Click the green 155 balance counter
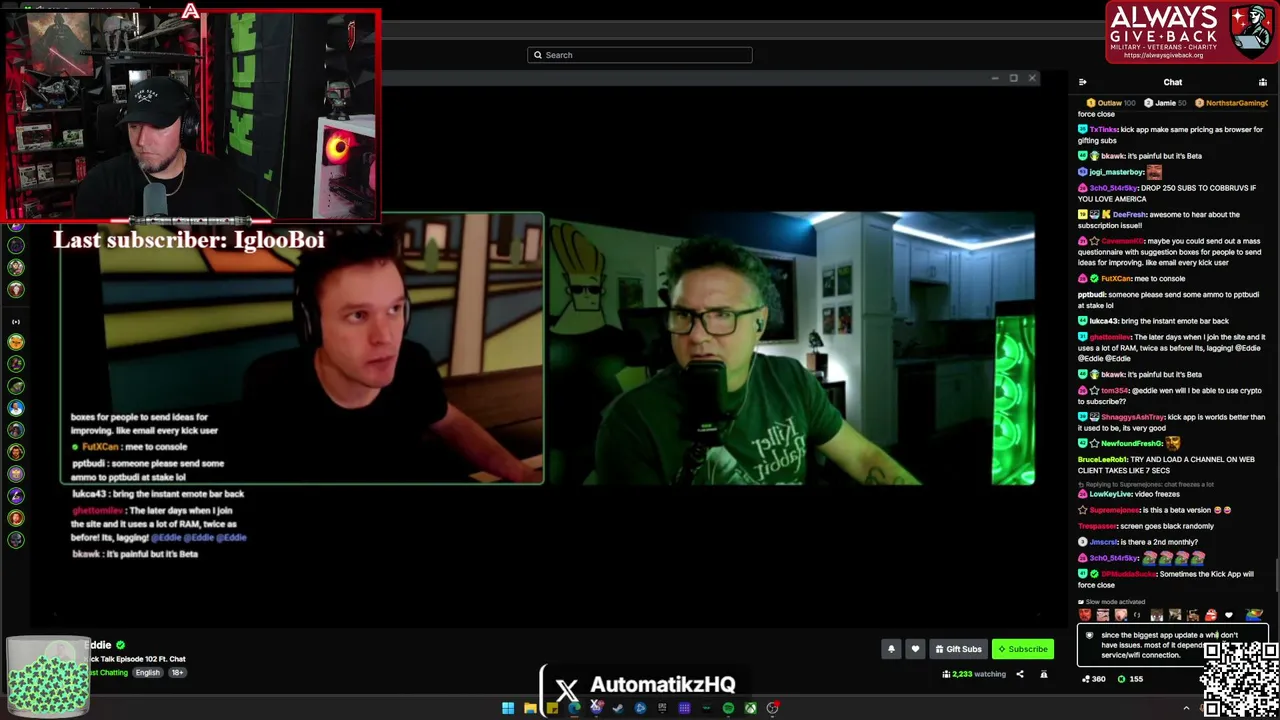 coord(1130,679)
